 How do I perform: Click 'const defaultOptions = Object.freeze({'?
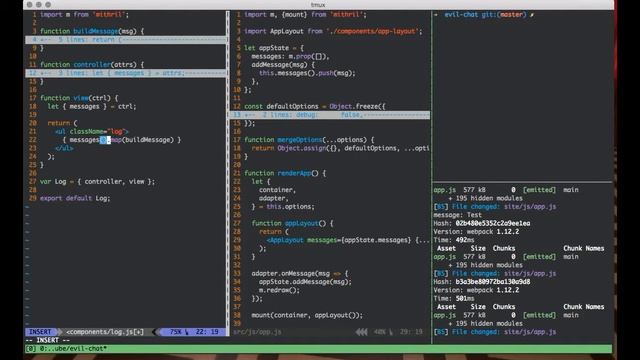(315, 107)
